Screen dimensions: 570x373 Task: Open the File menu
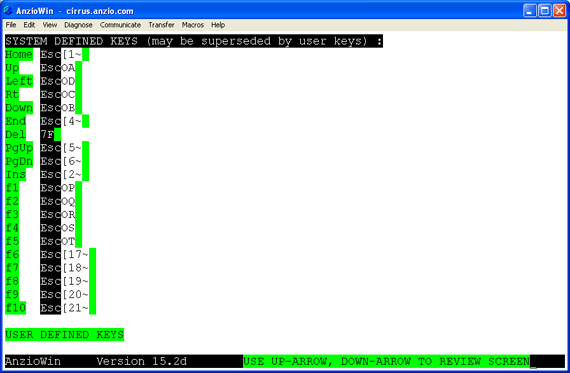pyautogui.click(x=11, y=25)
